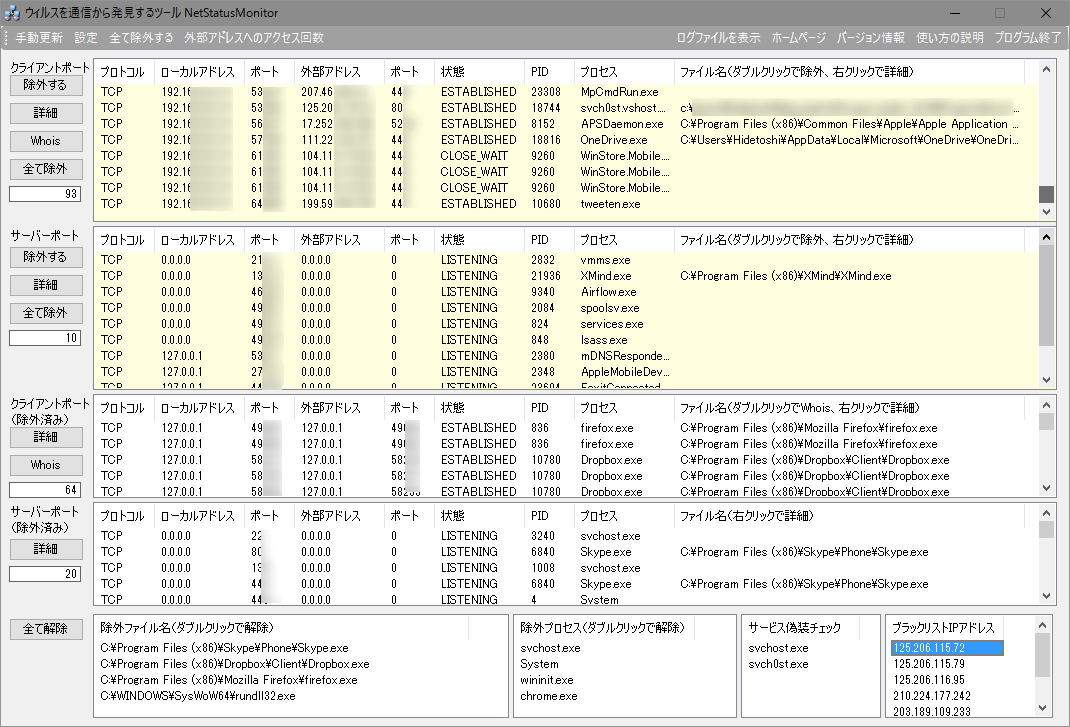Click the NetStatusMonitor application icon in title bar
Screen dimensions: 1070x727
point(14,12)
